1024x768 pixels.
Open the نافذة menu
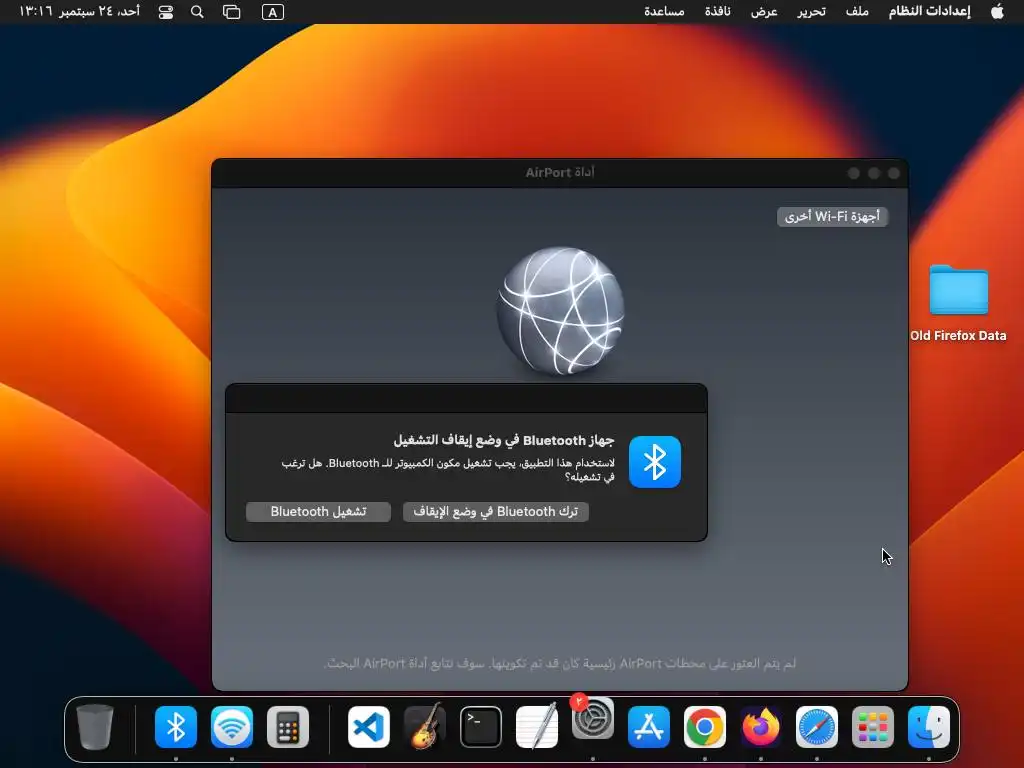pyautogui.click(x=717, y=12)
